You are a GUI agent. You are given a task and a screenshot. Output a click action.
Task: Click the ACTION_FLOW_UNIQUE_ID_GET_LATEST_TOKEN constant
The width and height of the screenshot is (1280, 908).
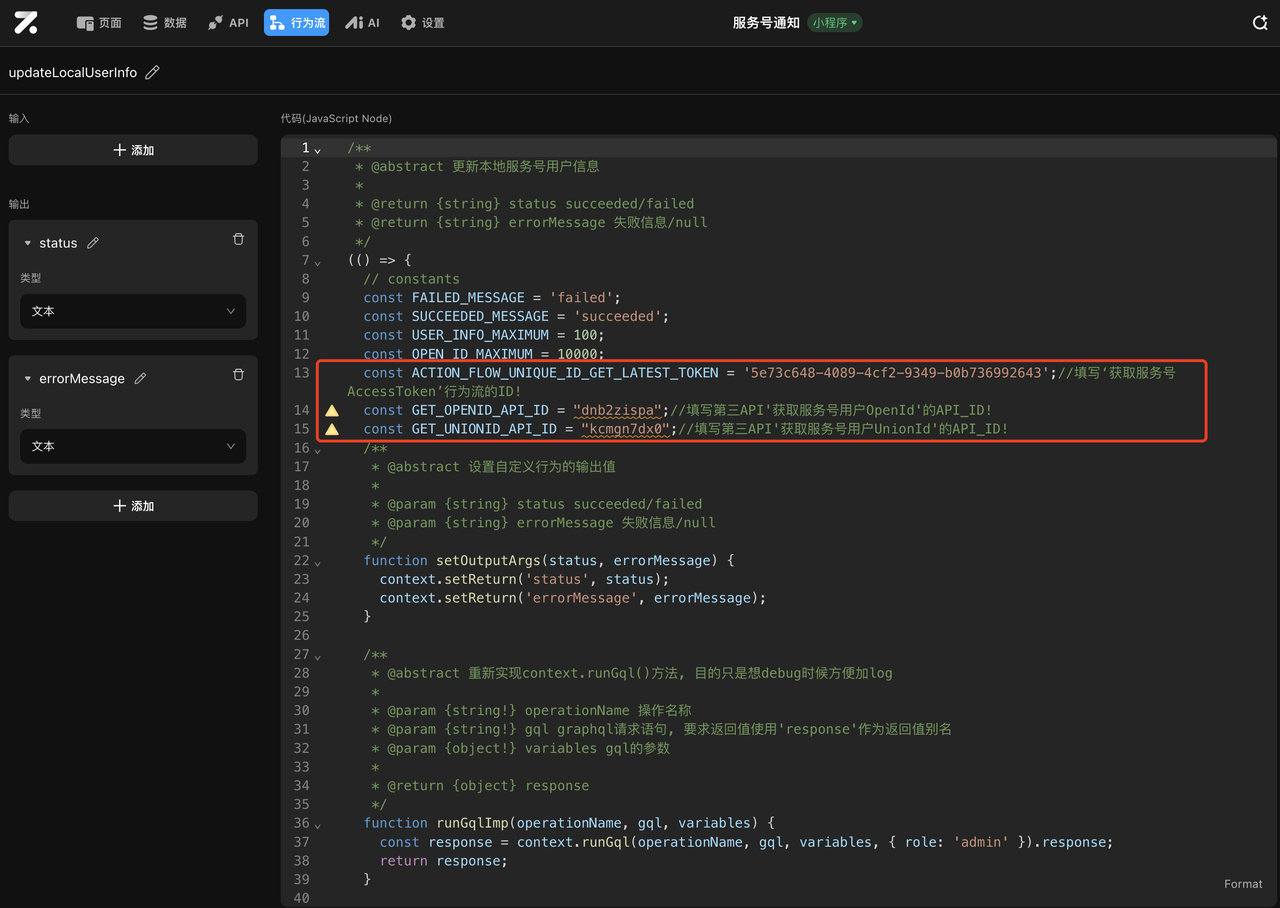(x=565, y=373)
